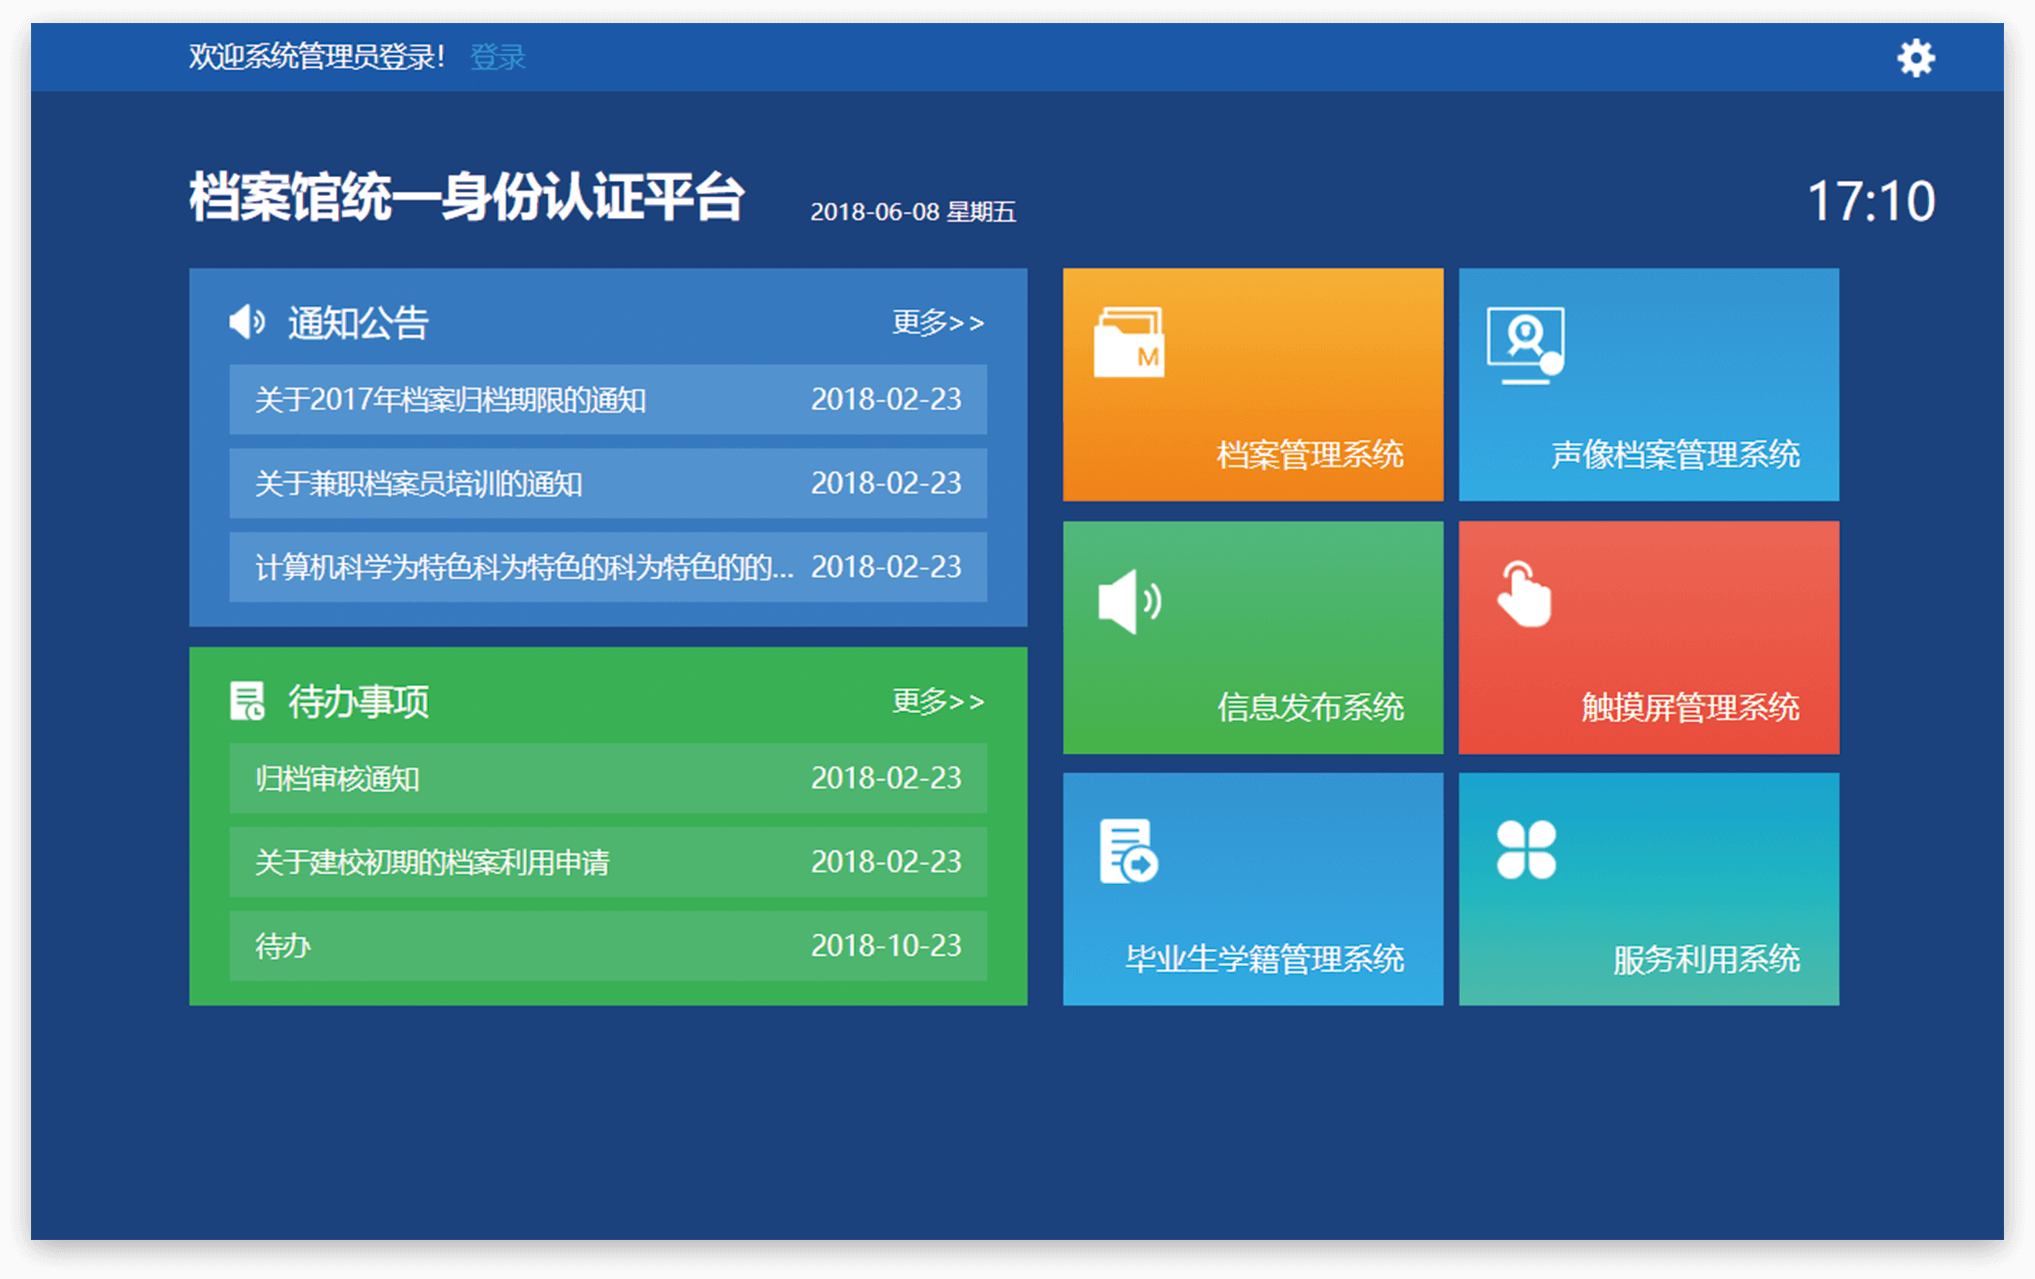Screen dimensions: 2035x1279
Task: Click the monitor icon on 声像档案管理系统 tile
Action: 1525,345
